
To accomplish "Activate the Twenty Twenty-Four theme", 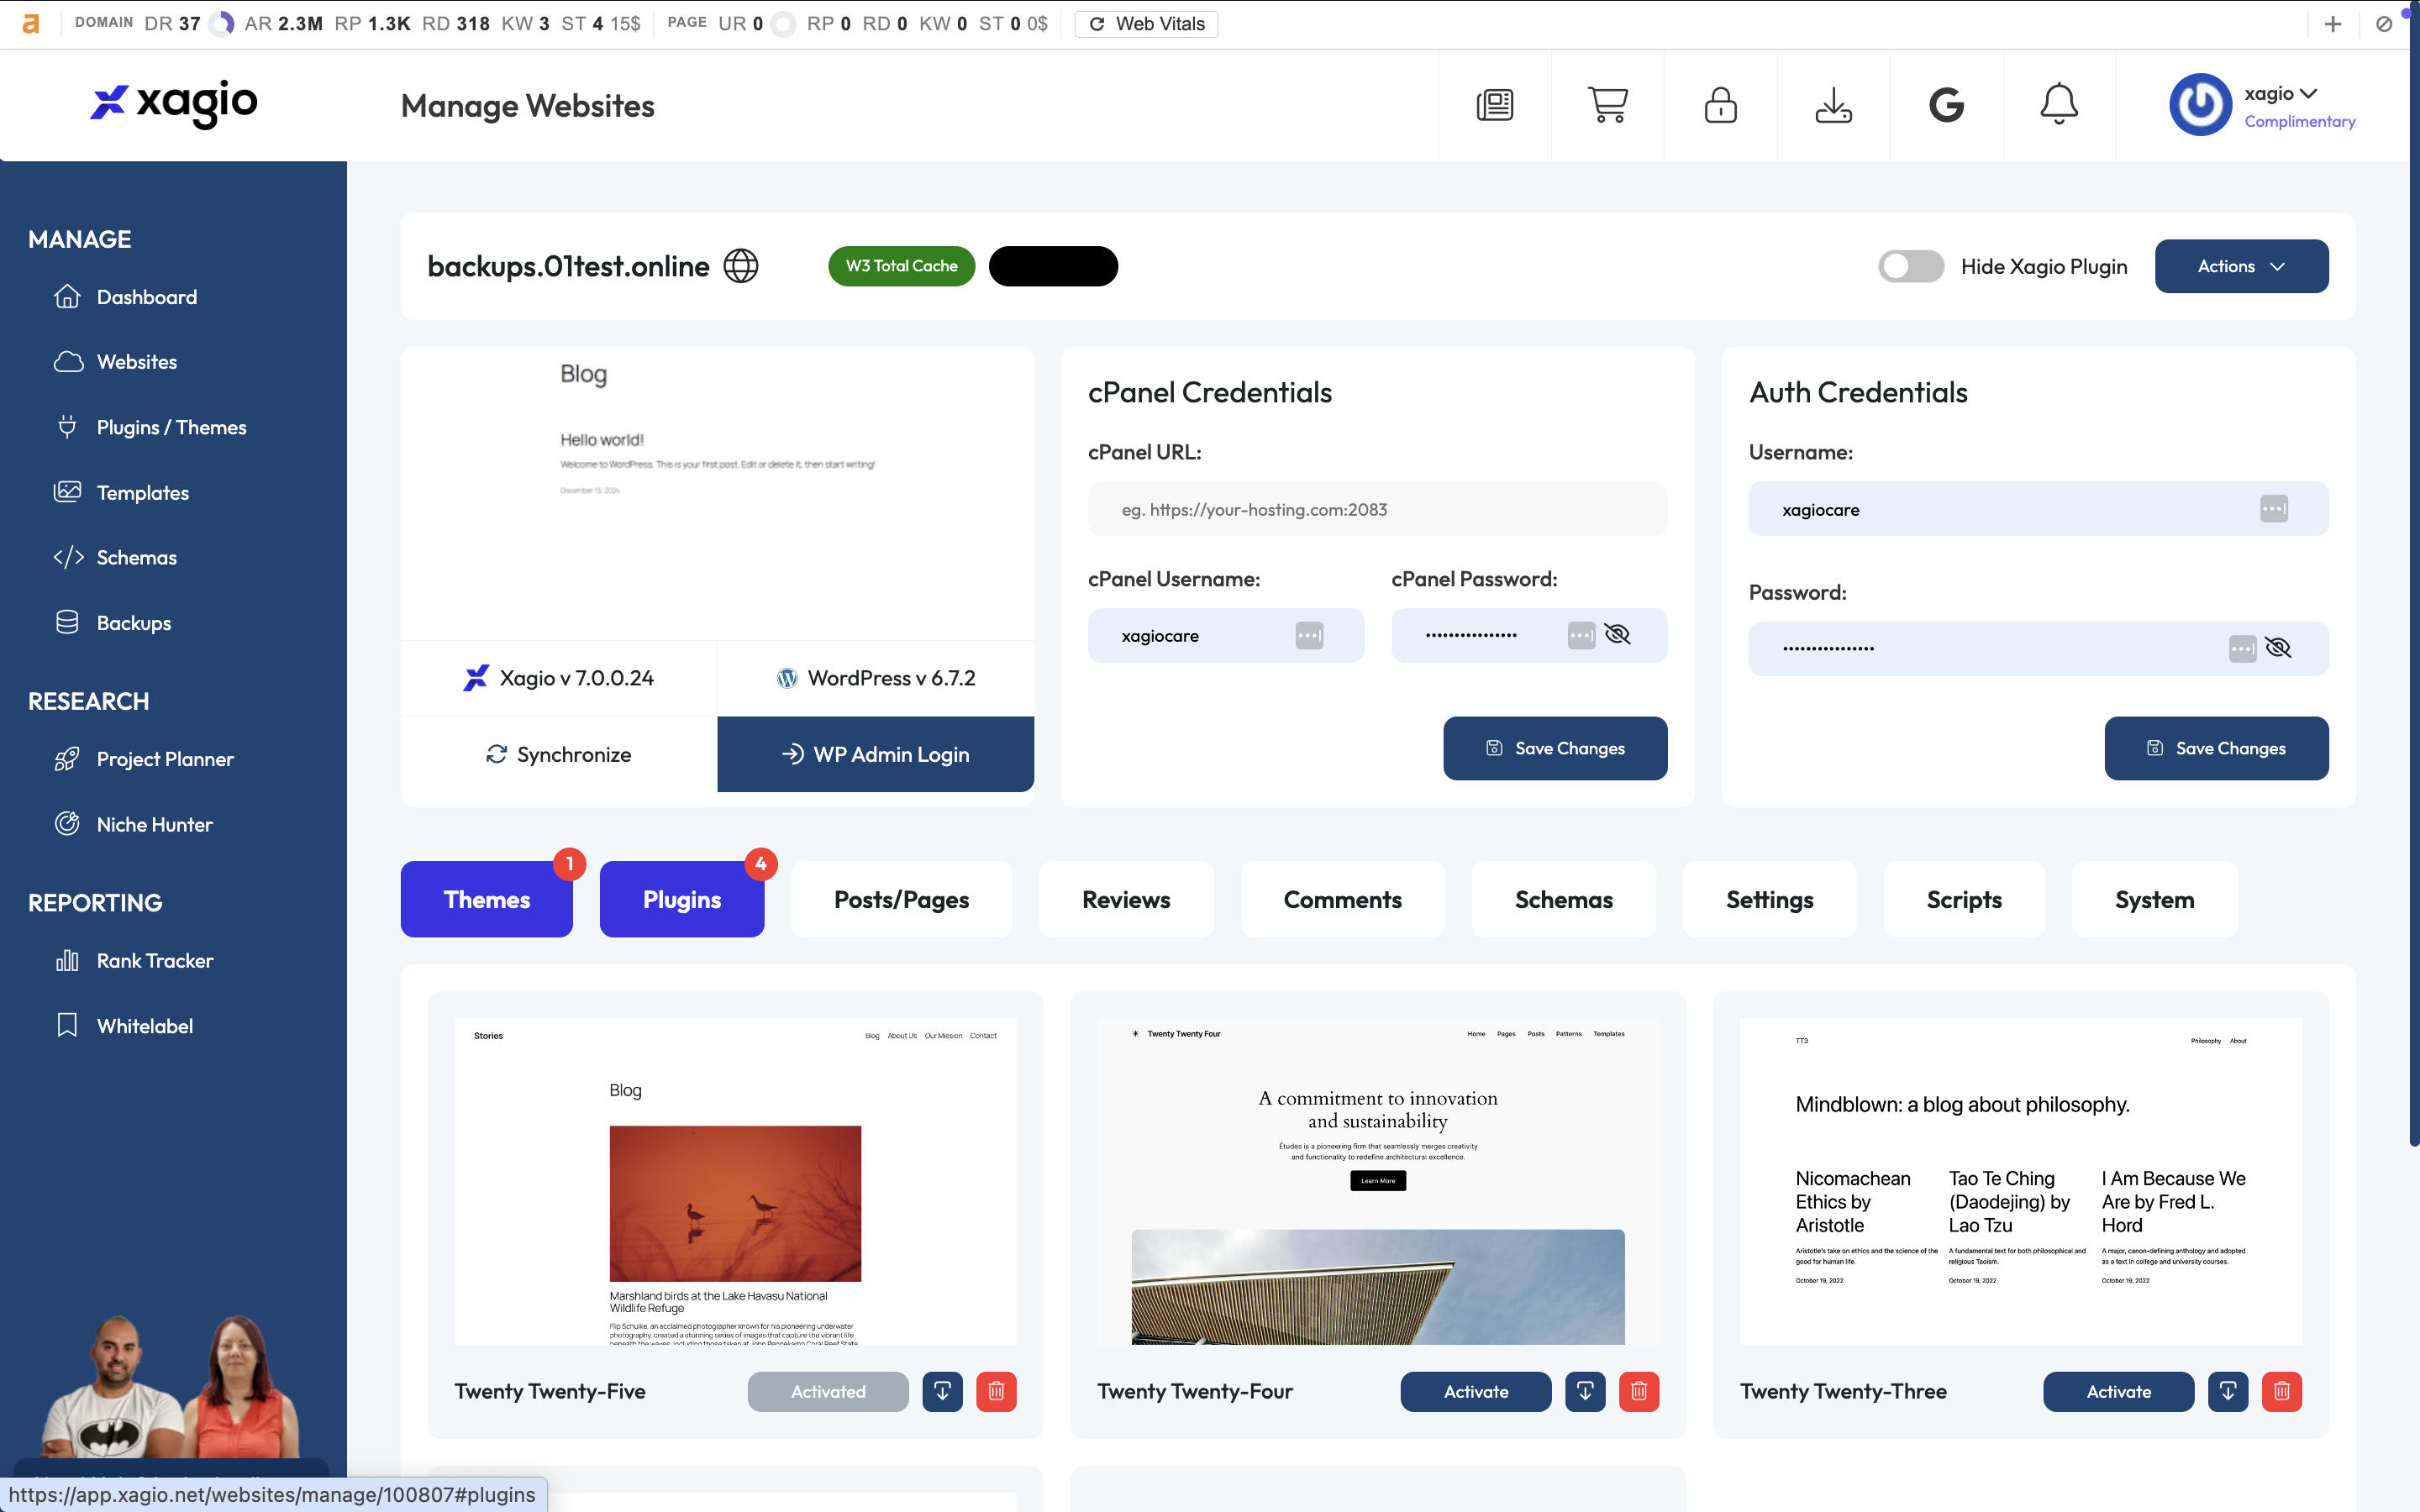I will (1475, 1391).
